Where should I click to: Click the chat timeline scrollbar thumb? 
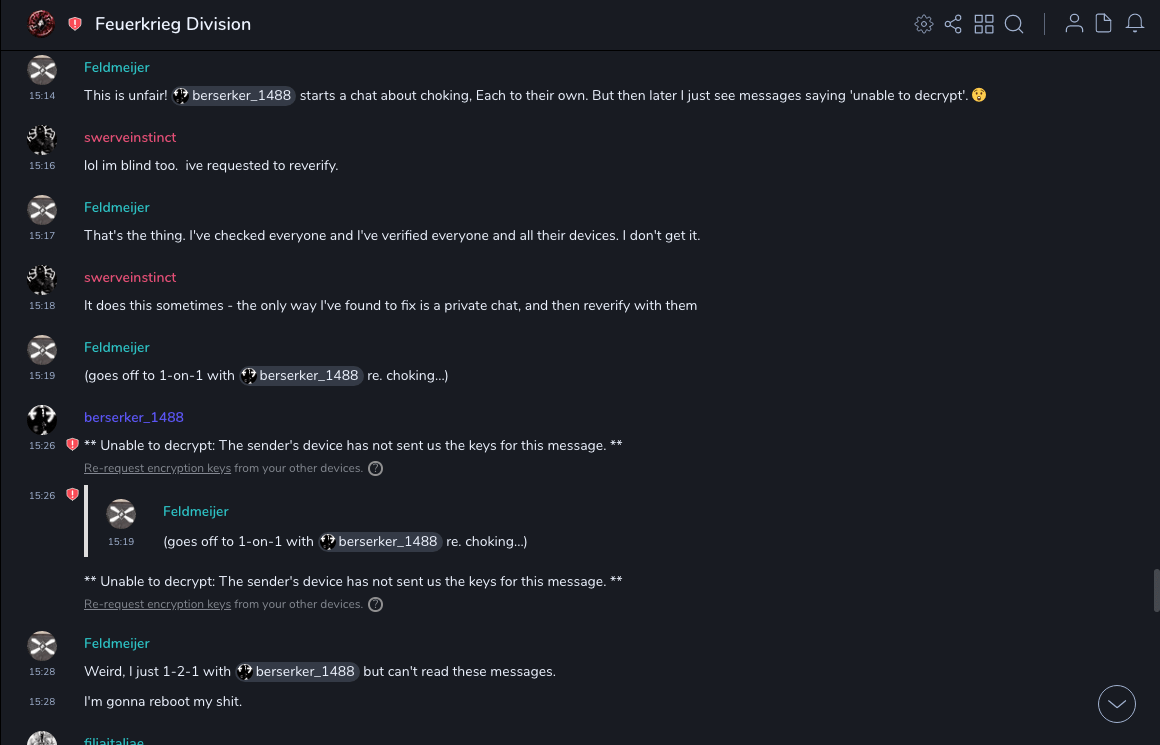click(1156, 590)
